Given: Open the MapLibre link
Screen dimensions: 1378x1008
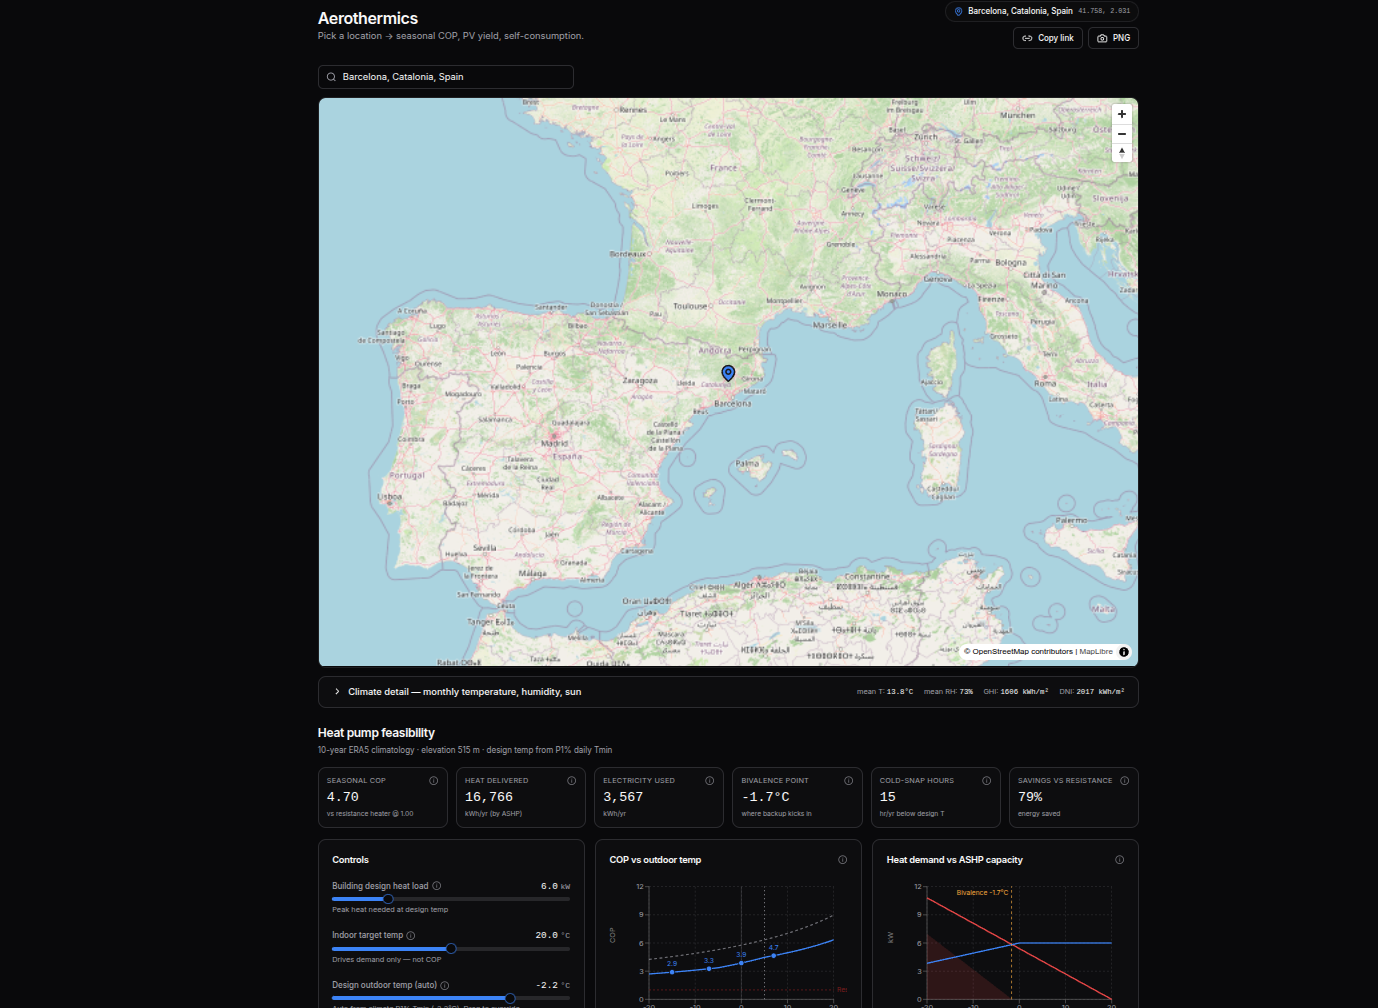Looking at the screenshot, I should point(1096,652).
